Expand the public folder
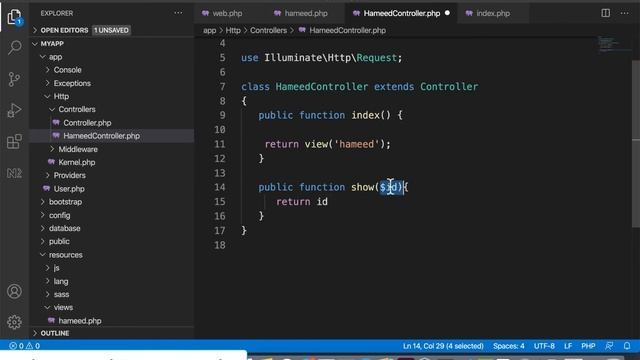640x360 pixels. click(x=59, y=241)
